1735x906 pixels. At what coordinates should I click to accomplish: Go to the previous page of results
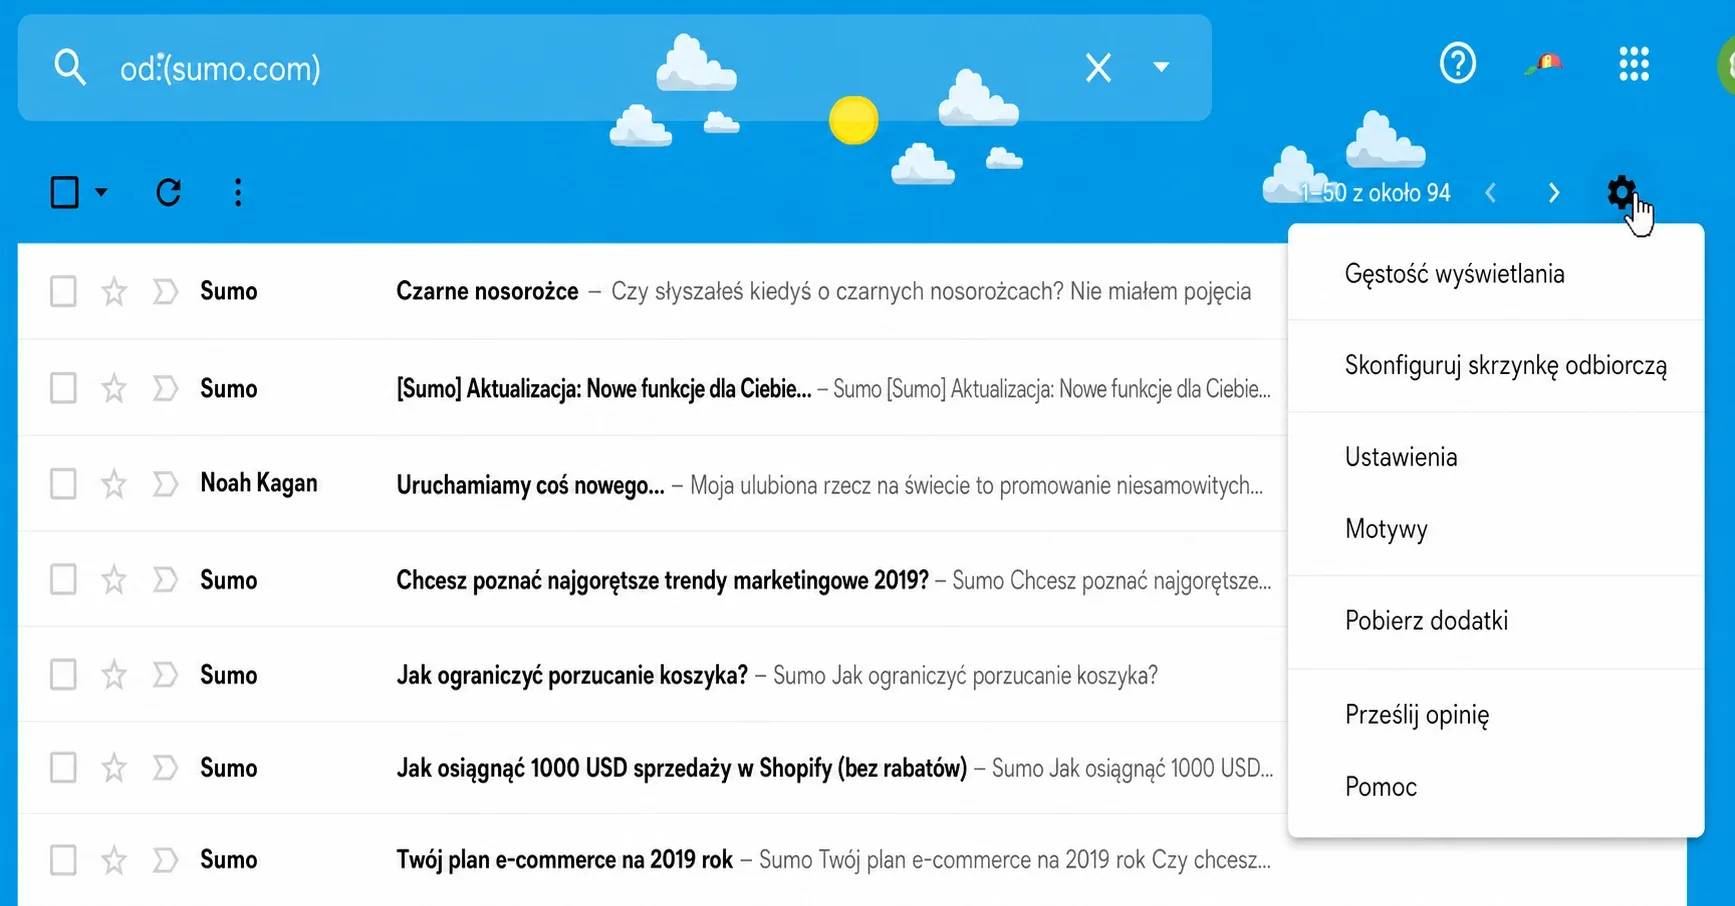(x=1491, y=193)
